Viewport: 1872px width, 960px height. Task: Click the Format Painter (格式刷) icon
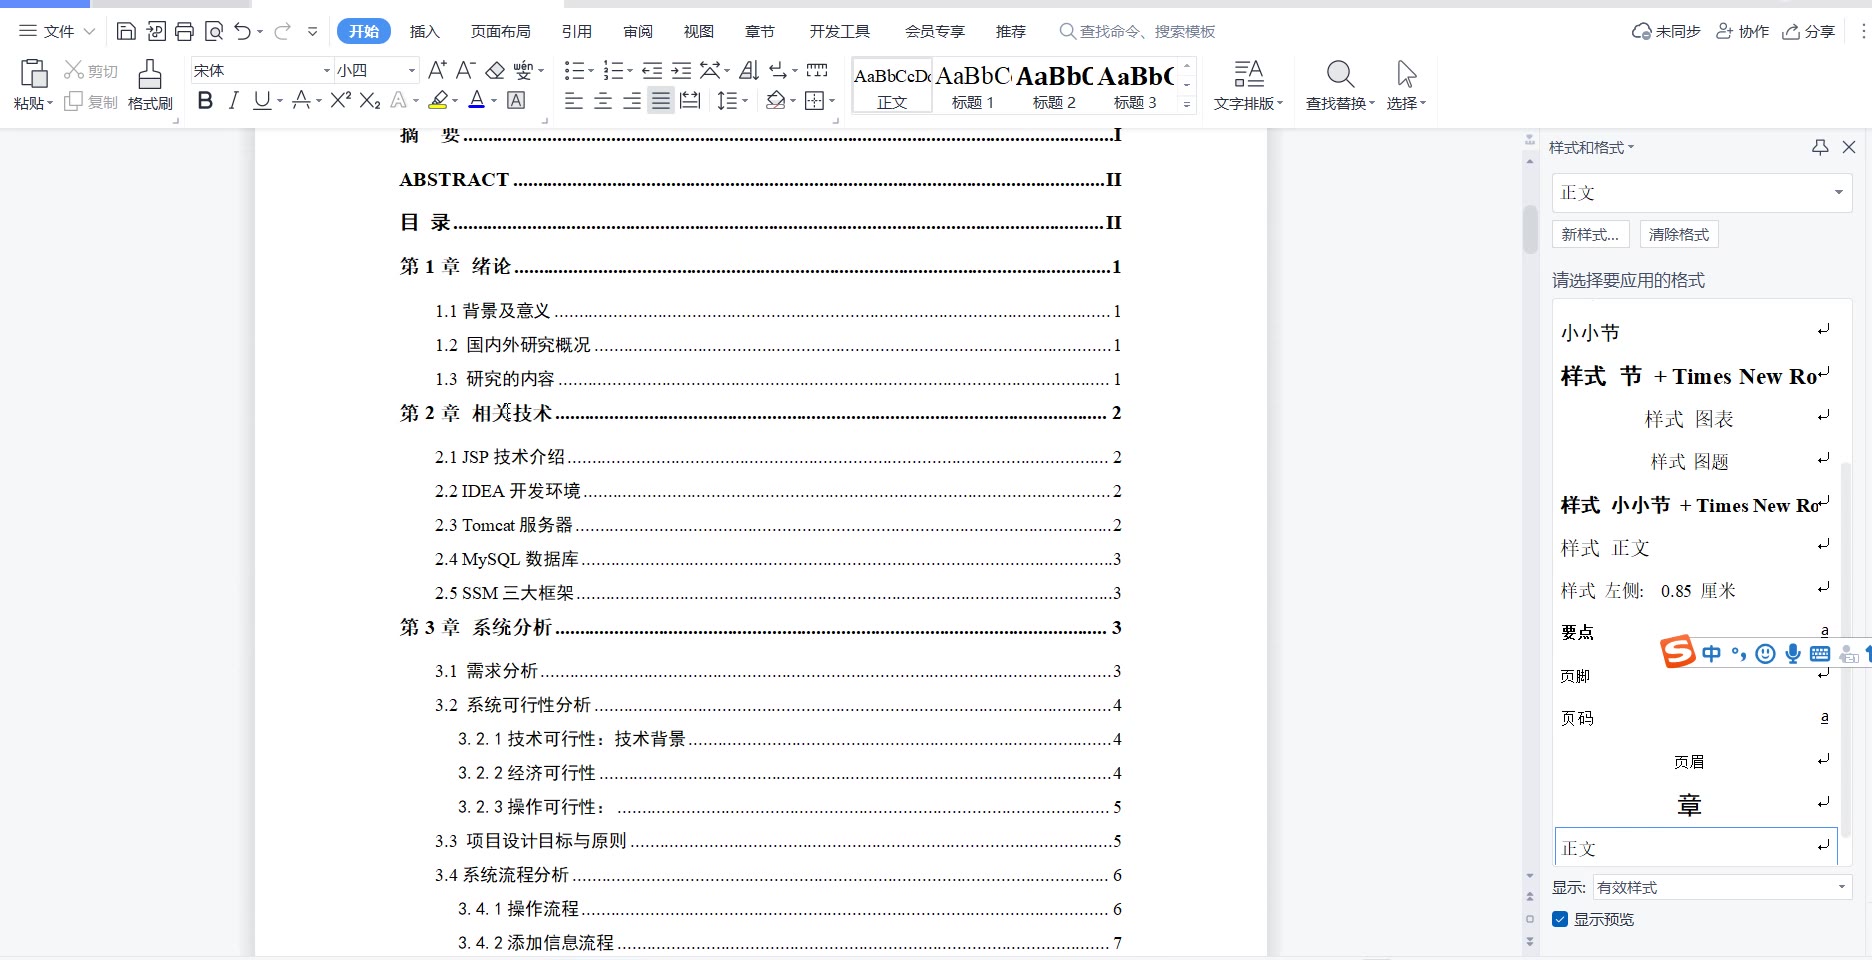pos(150,84)
